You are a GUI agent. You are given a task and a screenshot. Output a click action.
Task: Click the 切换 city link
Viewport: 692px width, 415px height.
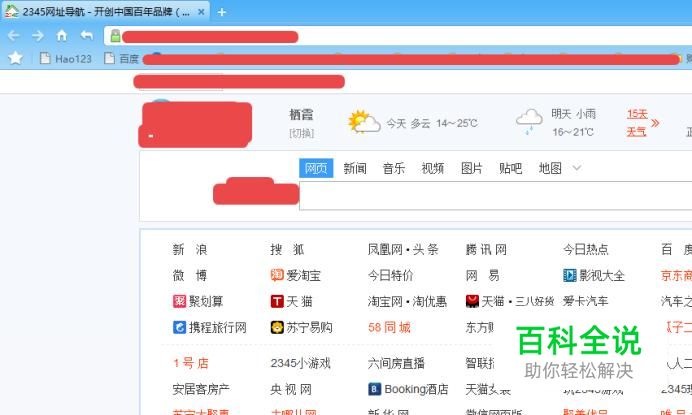tap(301, 133)
